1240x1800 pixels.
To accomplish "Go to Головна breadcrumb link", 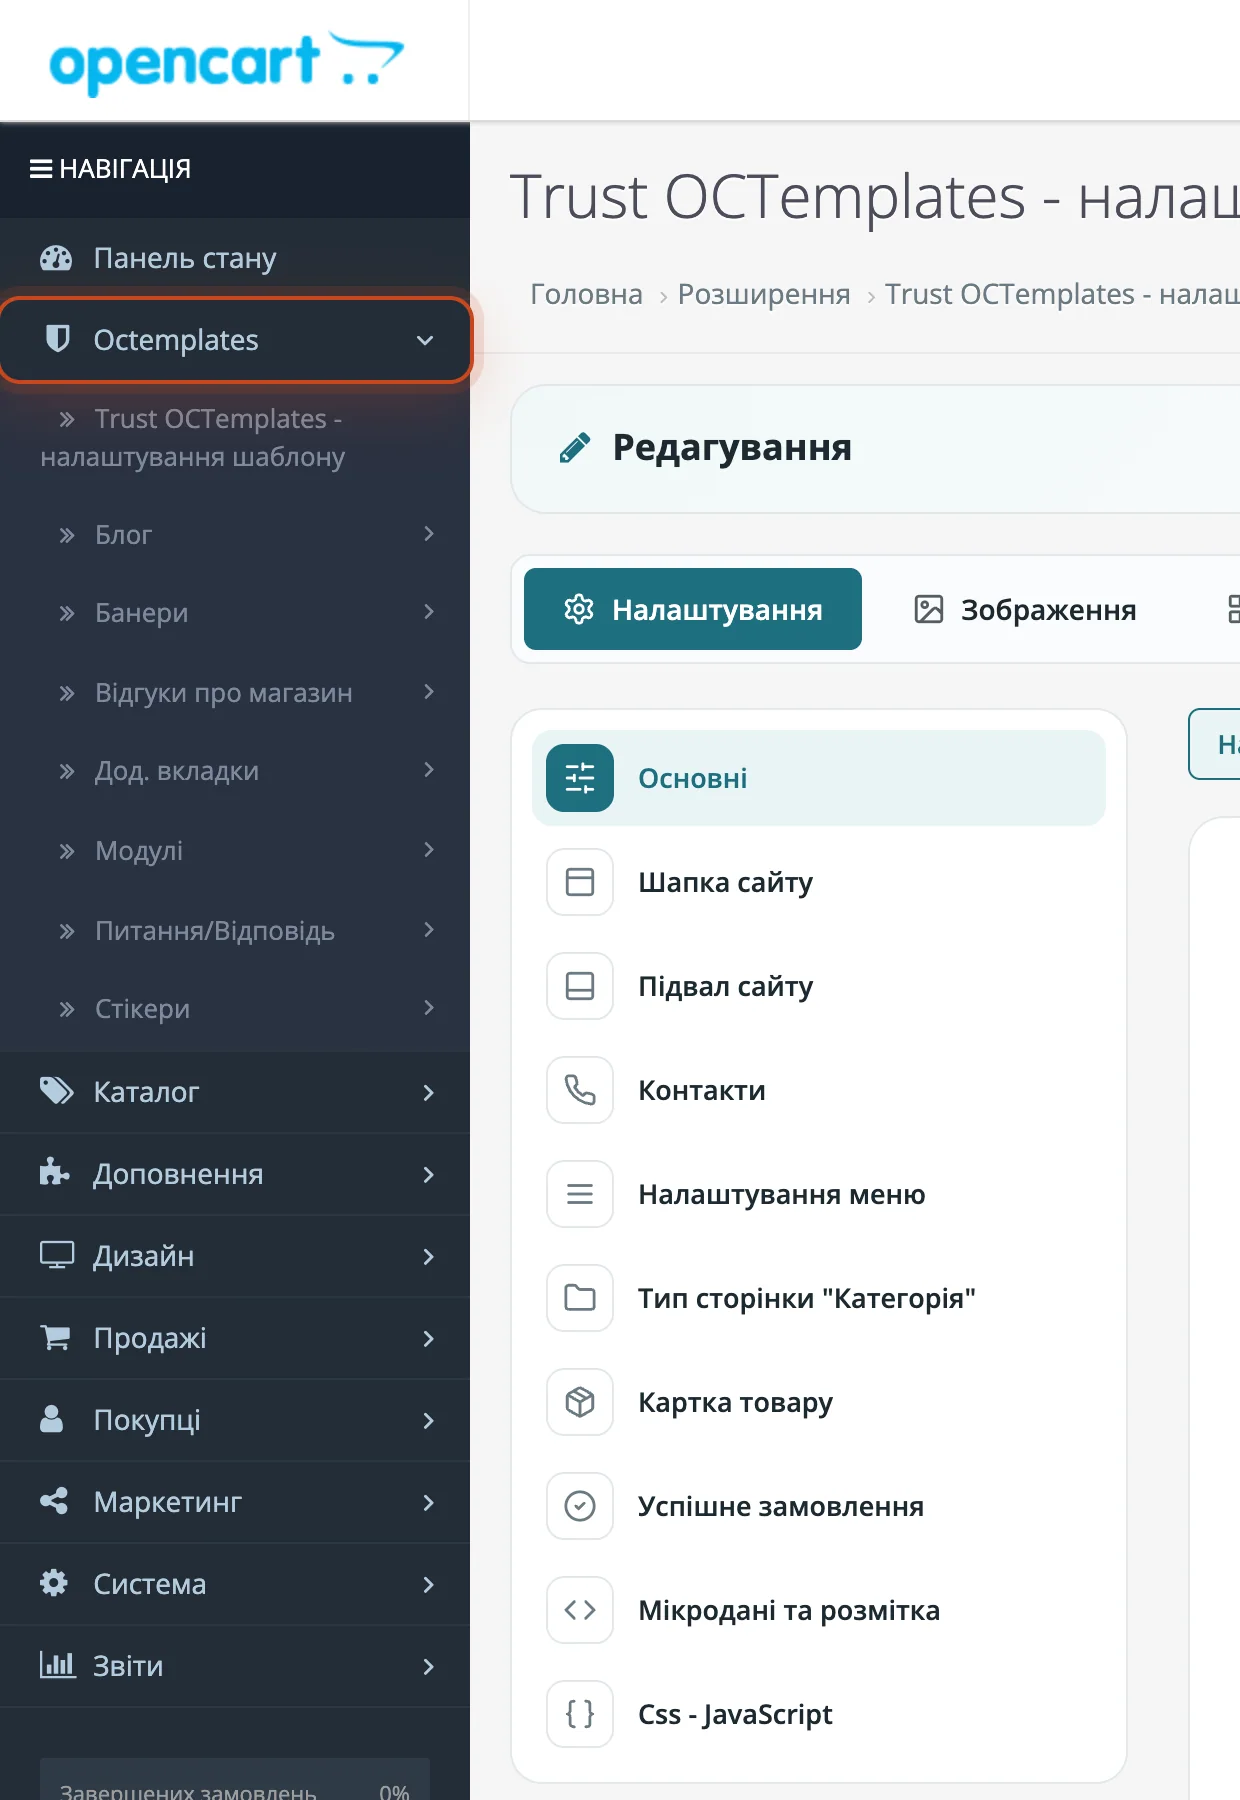I will pyautogui.click(x=586, y=294).
